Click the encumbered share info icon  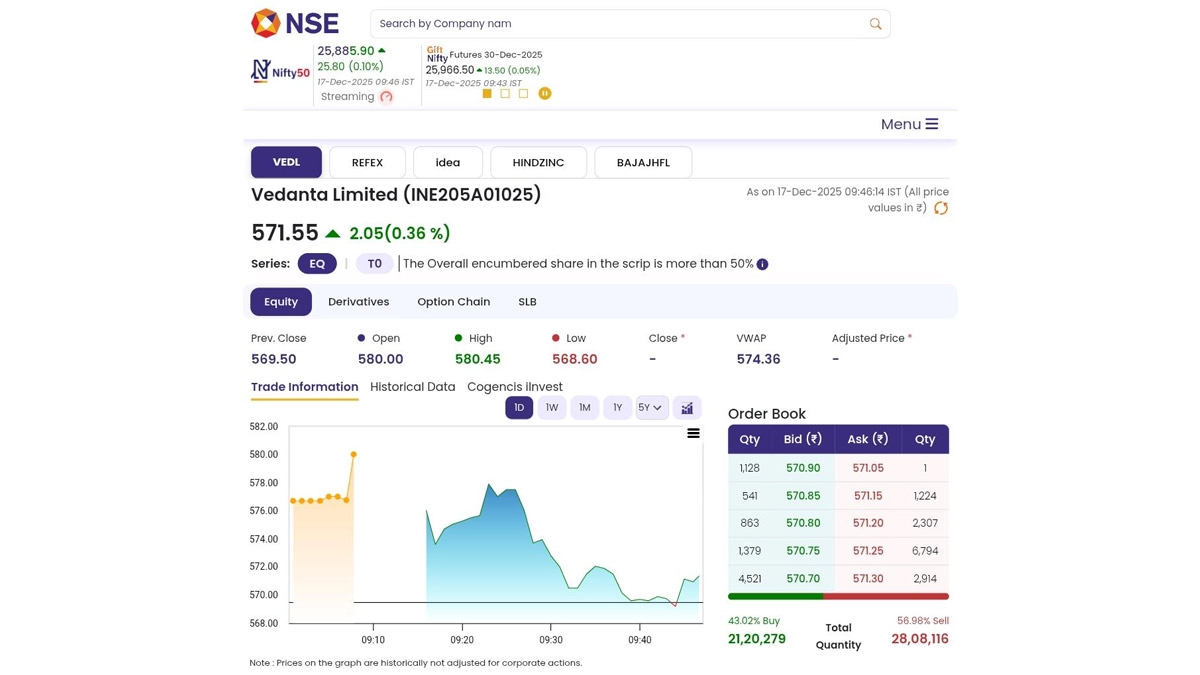(762, 264)
